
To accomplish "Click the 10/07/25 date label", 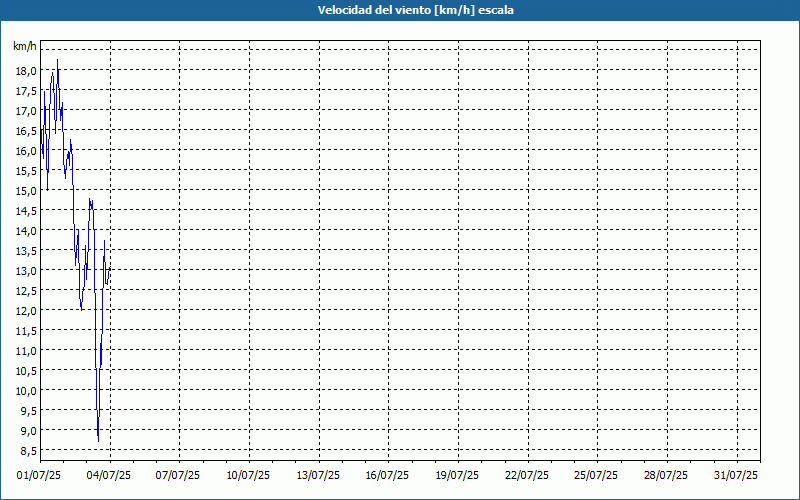I will tap(248, 476).
